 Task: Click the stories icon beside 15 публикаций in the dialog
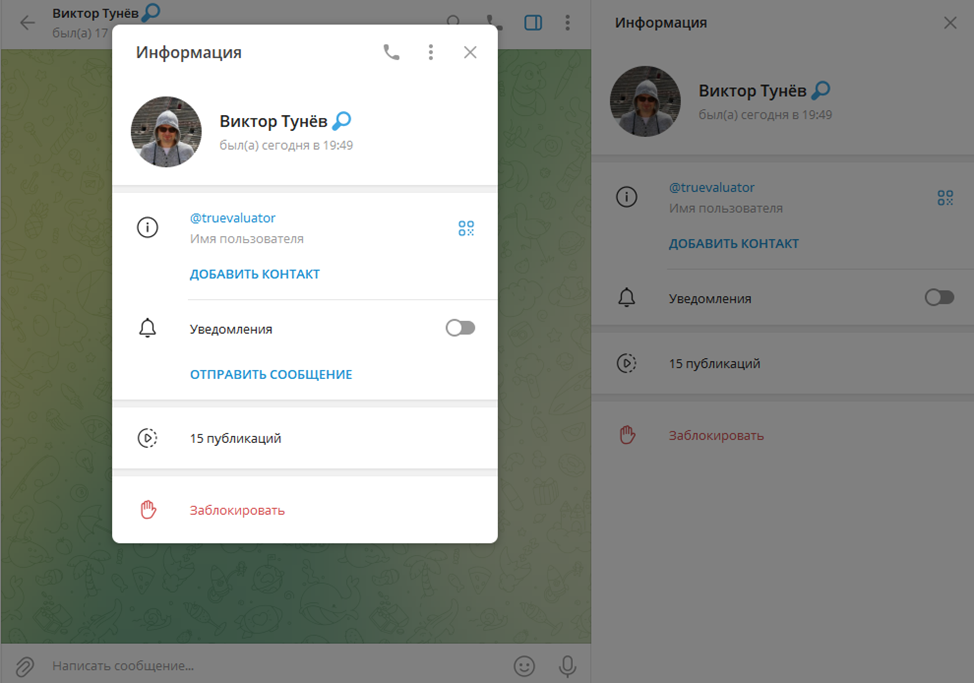coord(147,438)
